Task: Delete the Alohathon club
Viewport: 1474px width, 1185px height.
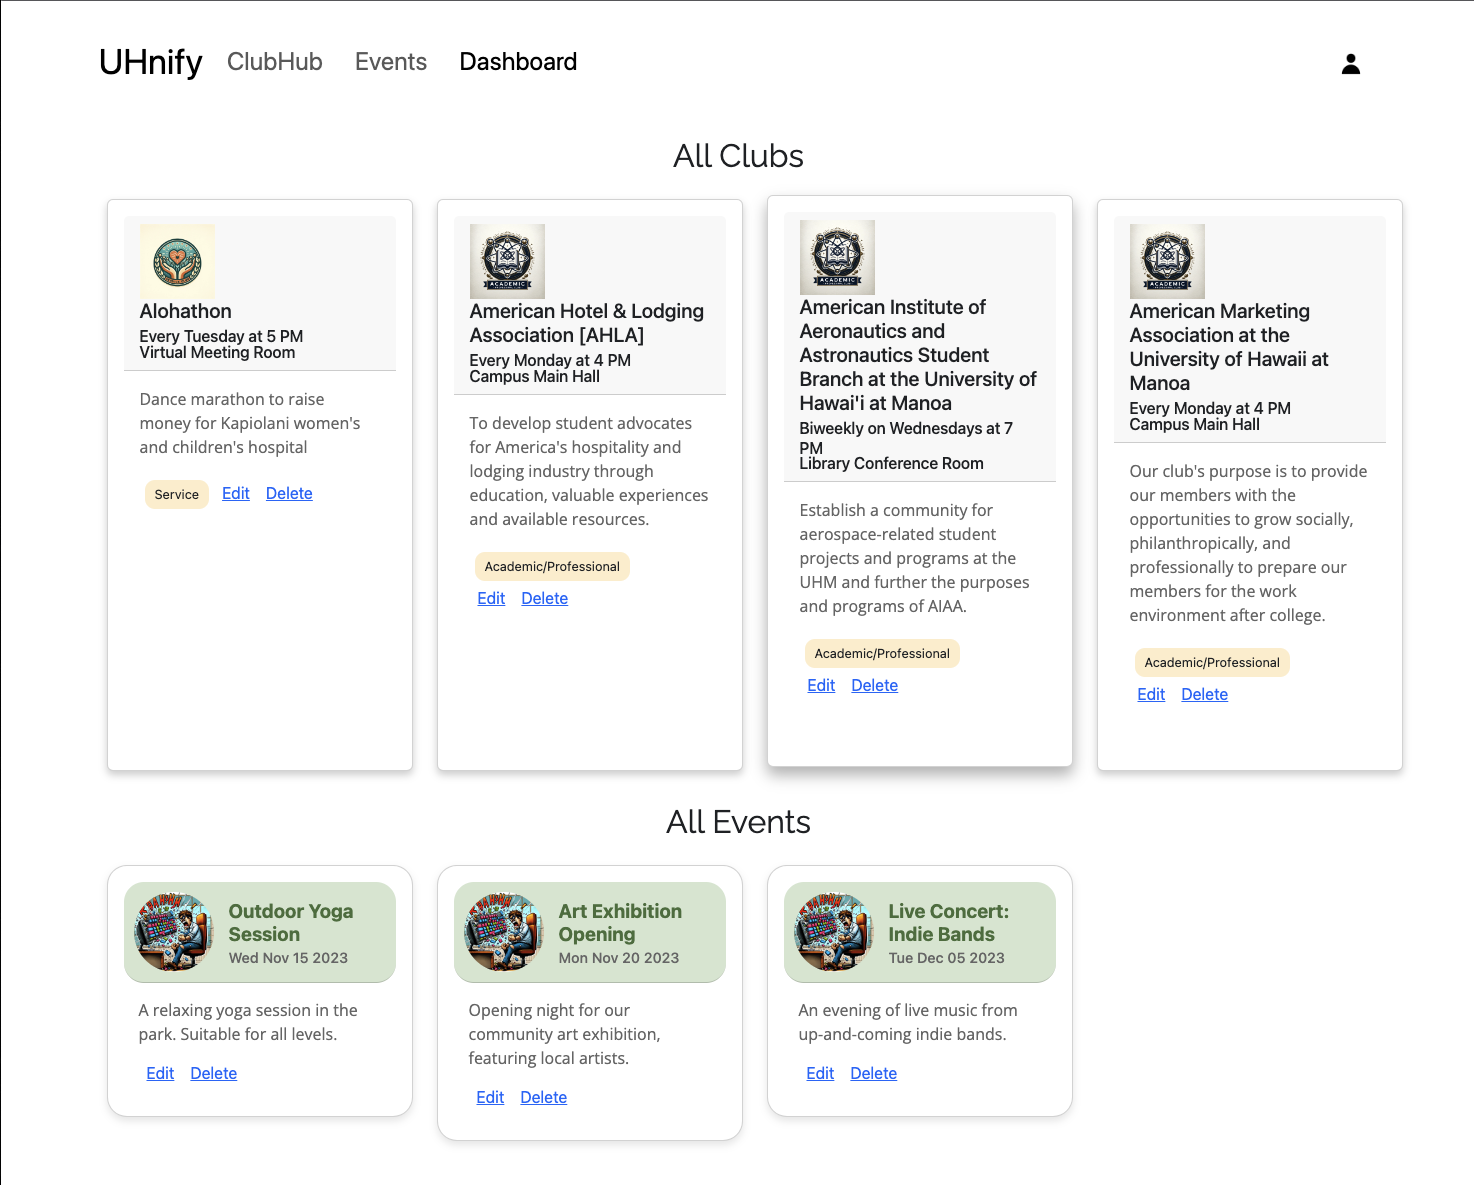Action: pos(289,493)
